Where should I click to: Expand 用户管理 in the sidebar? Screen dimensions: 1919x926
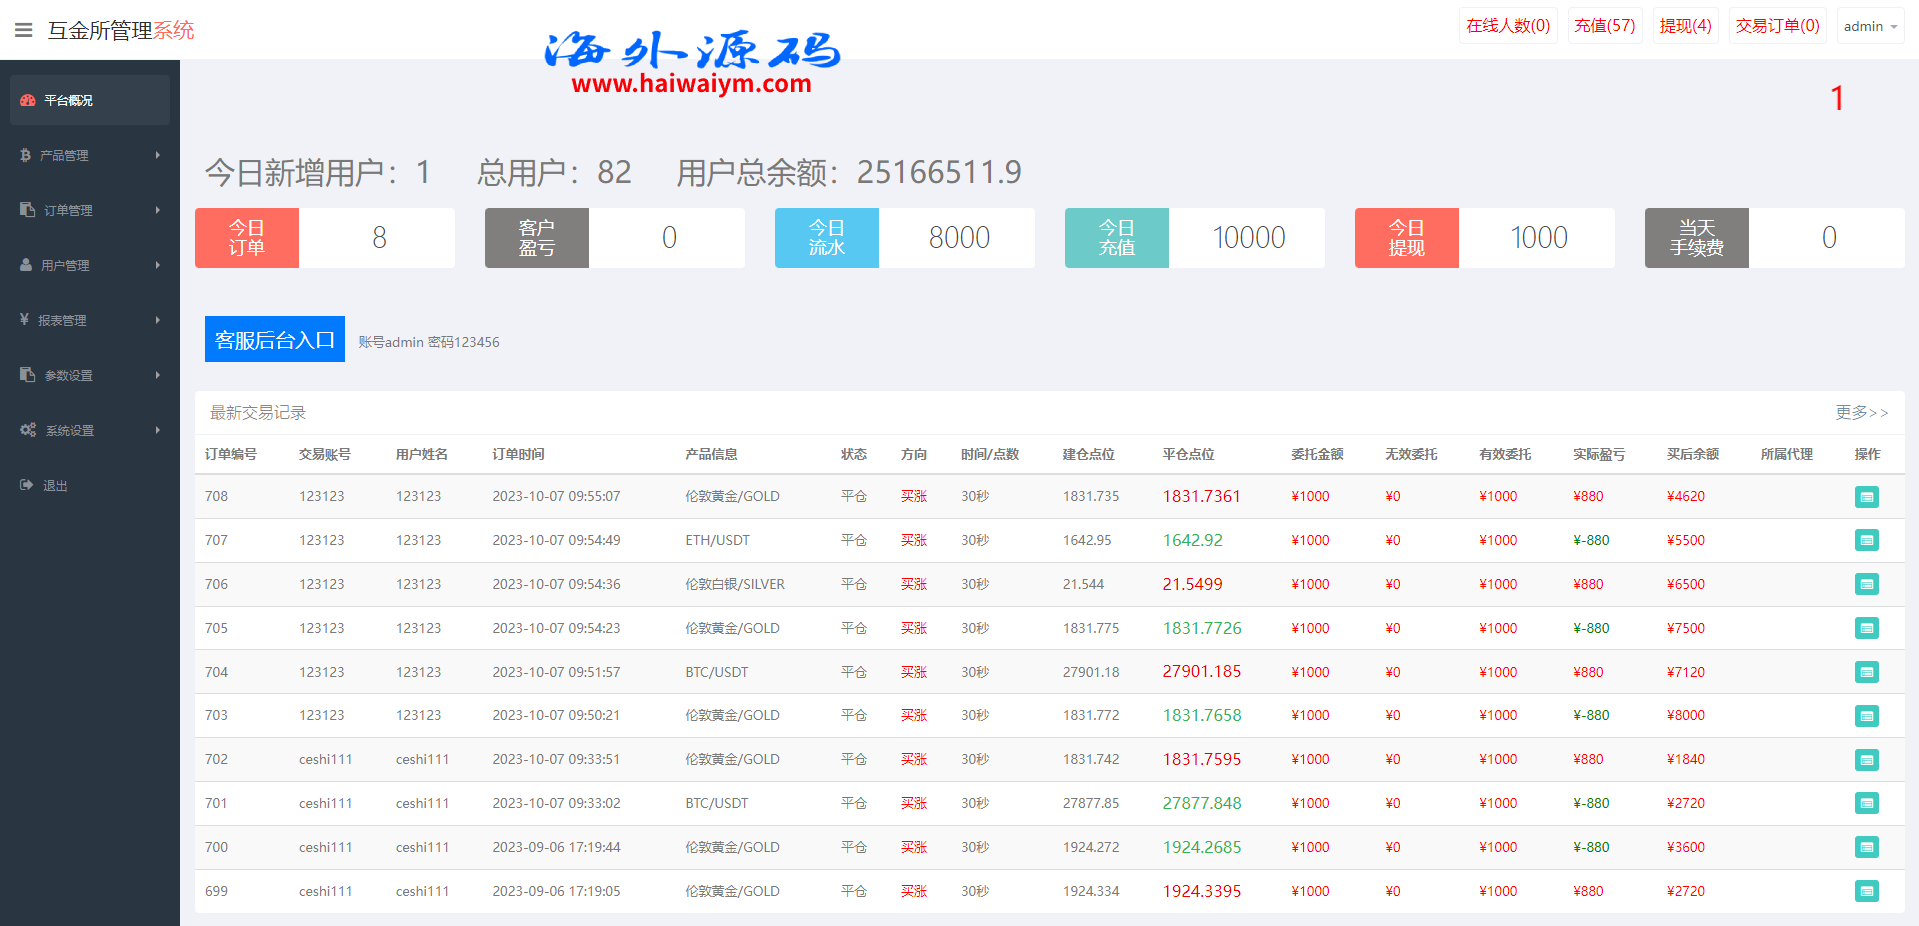click(89, 265)
